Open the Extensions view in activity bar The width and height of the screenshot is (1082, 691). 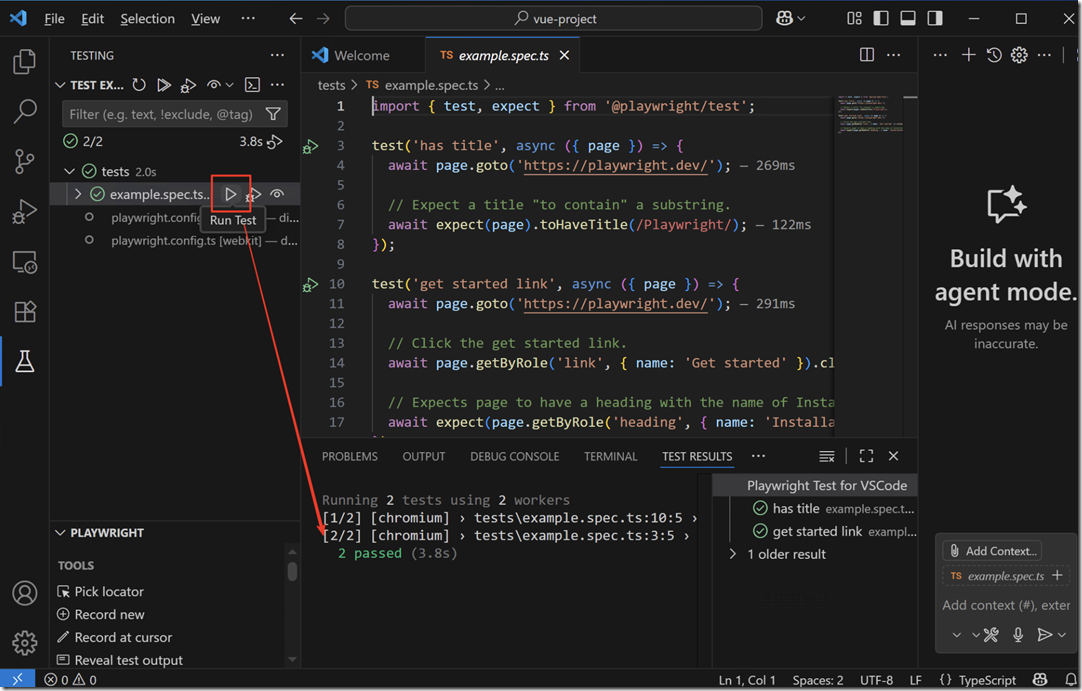coord(25,312)
